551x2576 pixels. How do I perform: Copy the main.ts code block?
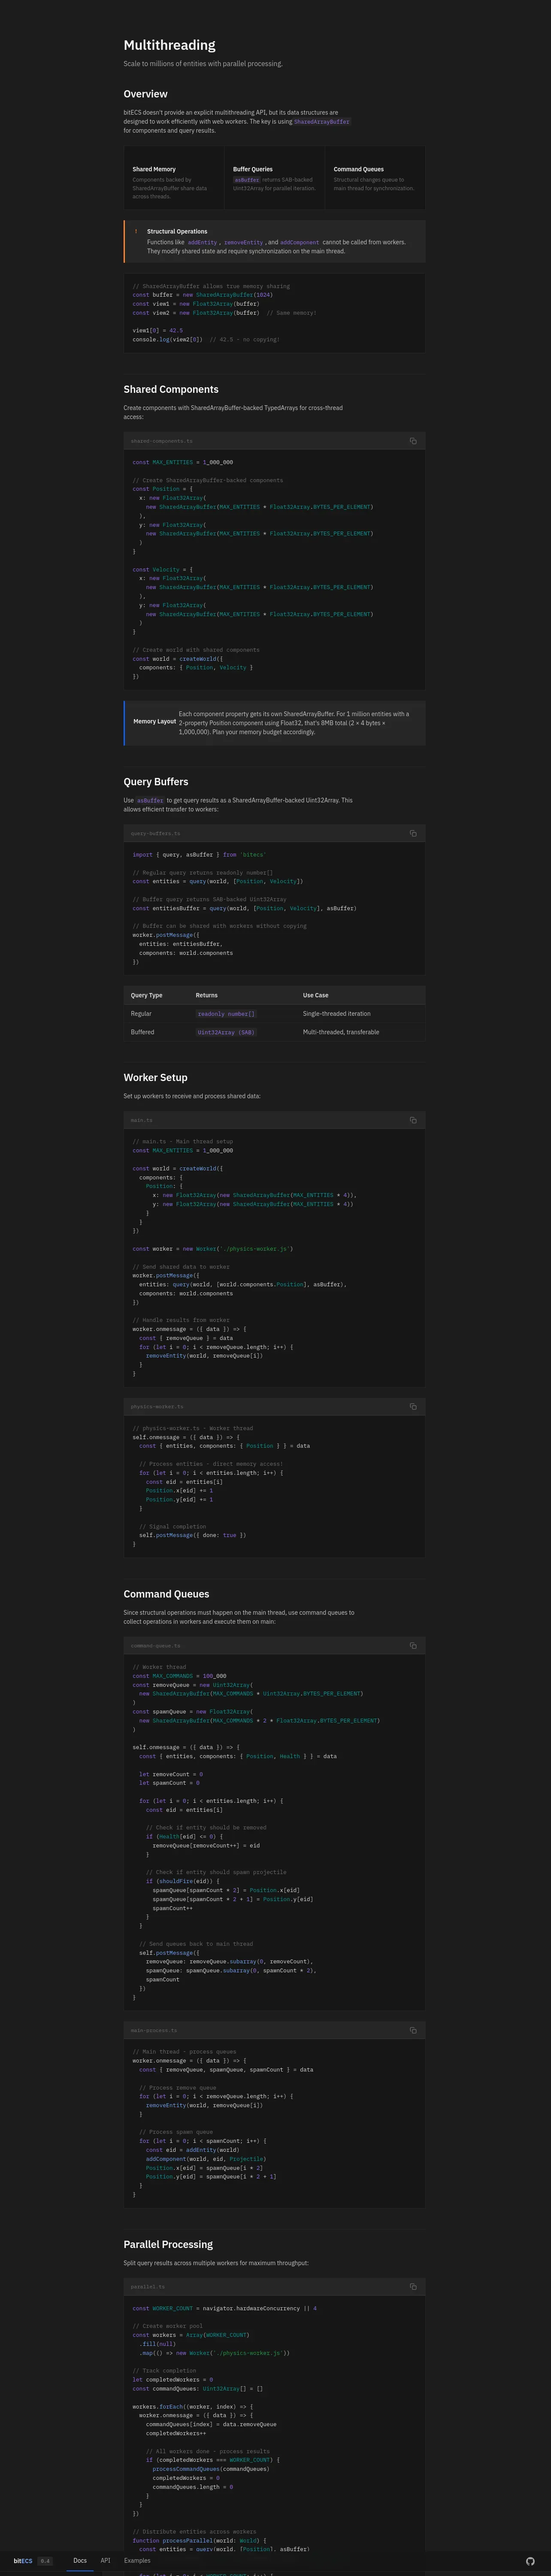(x=413, y=1120)
